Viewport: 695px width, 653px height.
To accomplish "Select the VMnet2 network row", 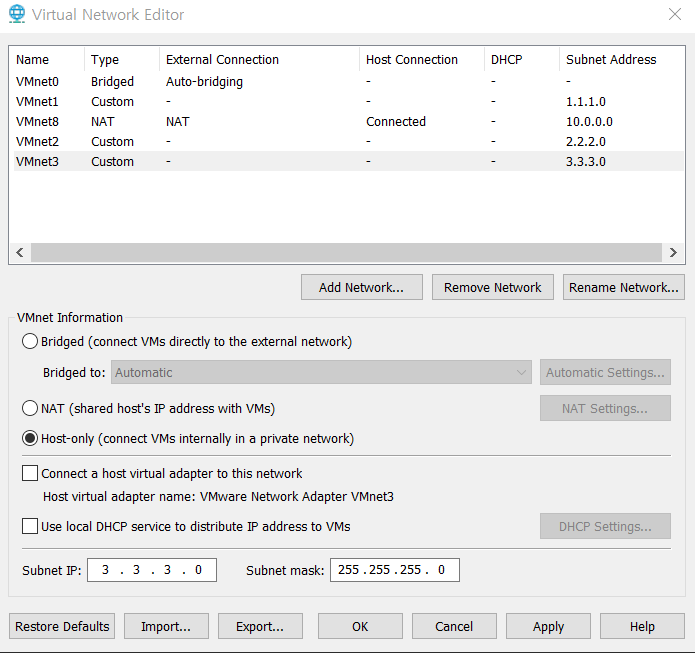I will tap(348, 141).
